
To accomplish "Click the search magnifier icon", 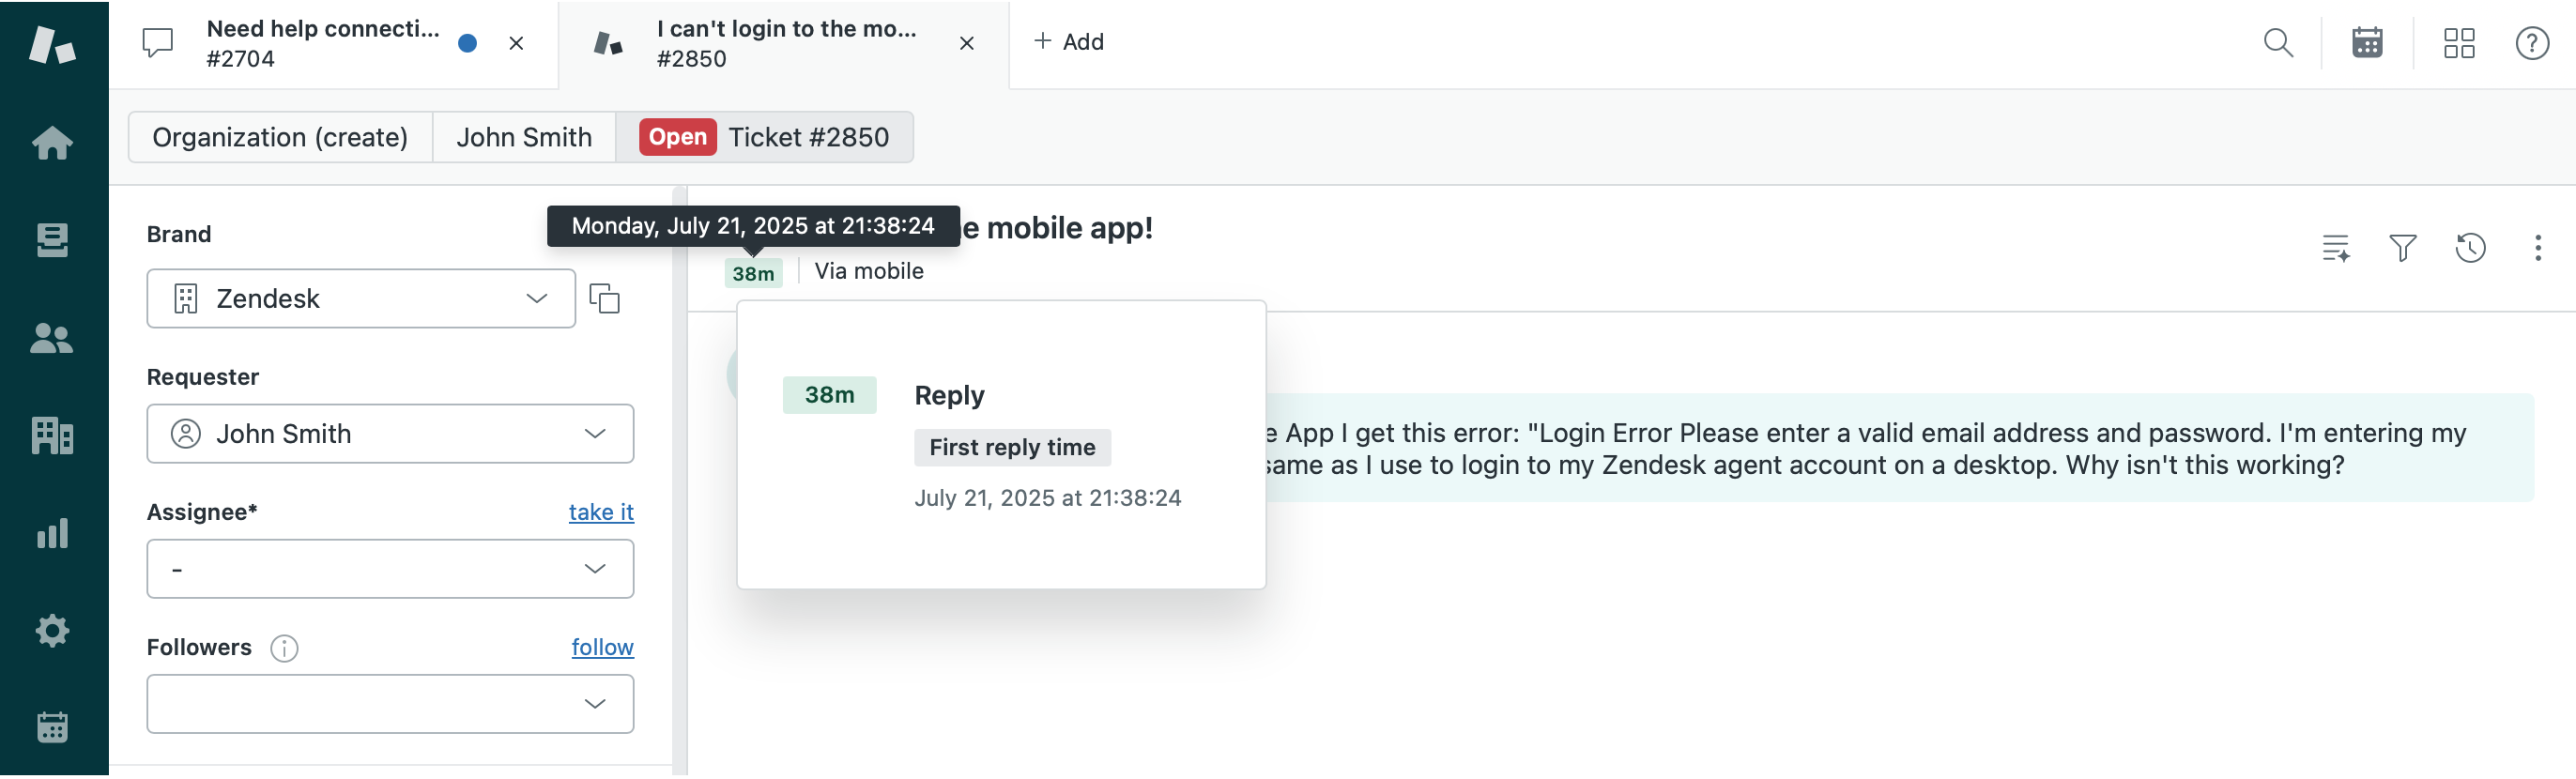I will 2278,43.
